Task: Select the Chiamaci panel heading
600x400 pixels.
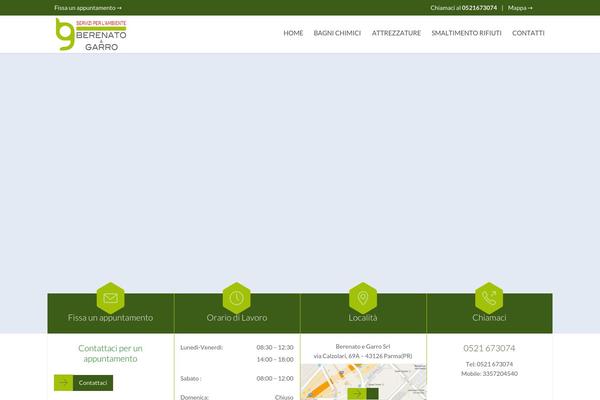Action: click(x=489, y=318)
